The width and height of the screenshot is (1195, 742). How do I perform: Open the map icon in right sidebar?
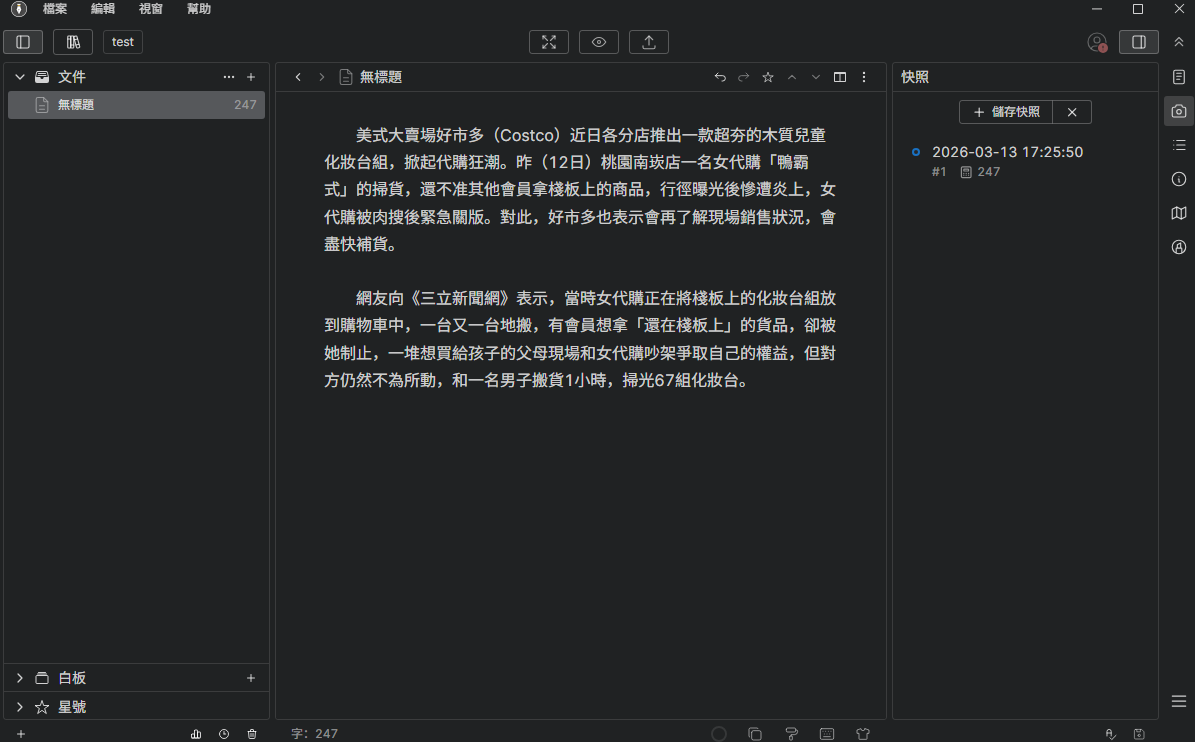(1179, 213)
